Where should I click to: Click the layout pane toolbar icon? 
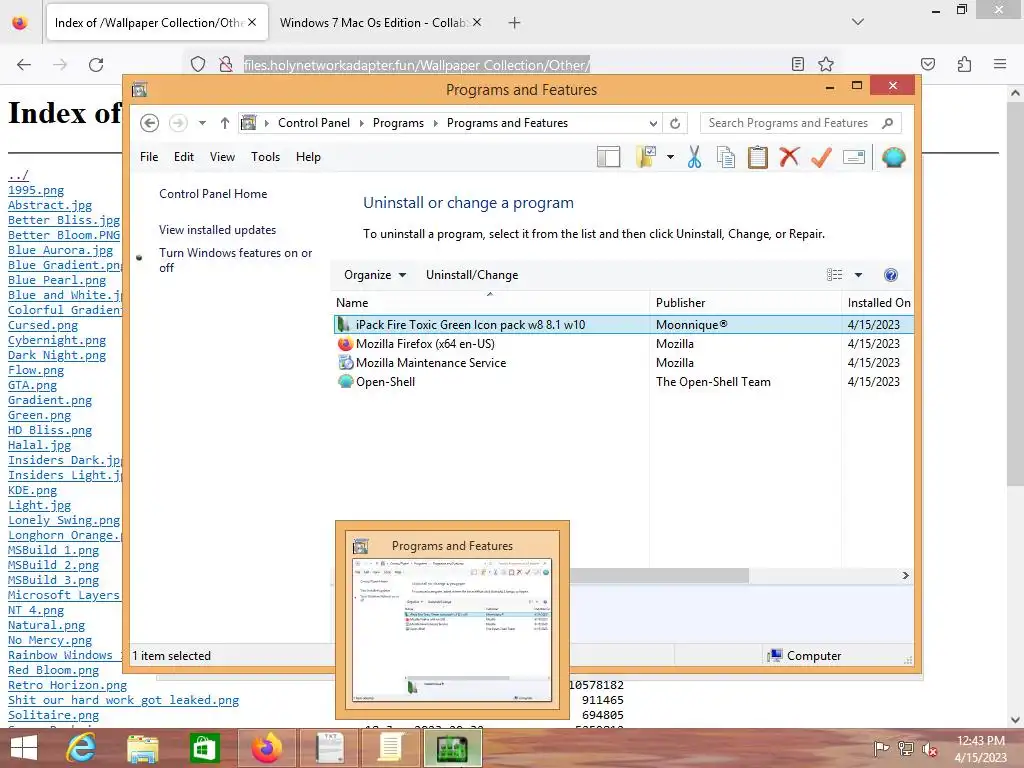[608, 157]
